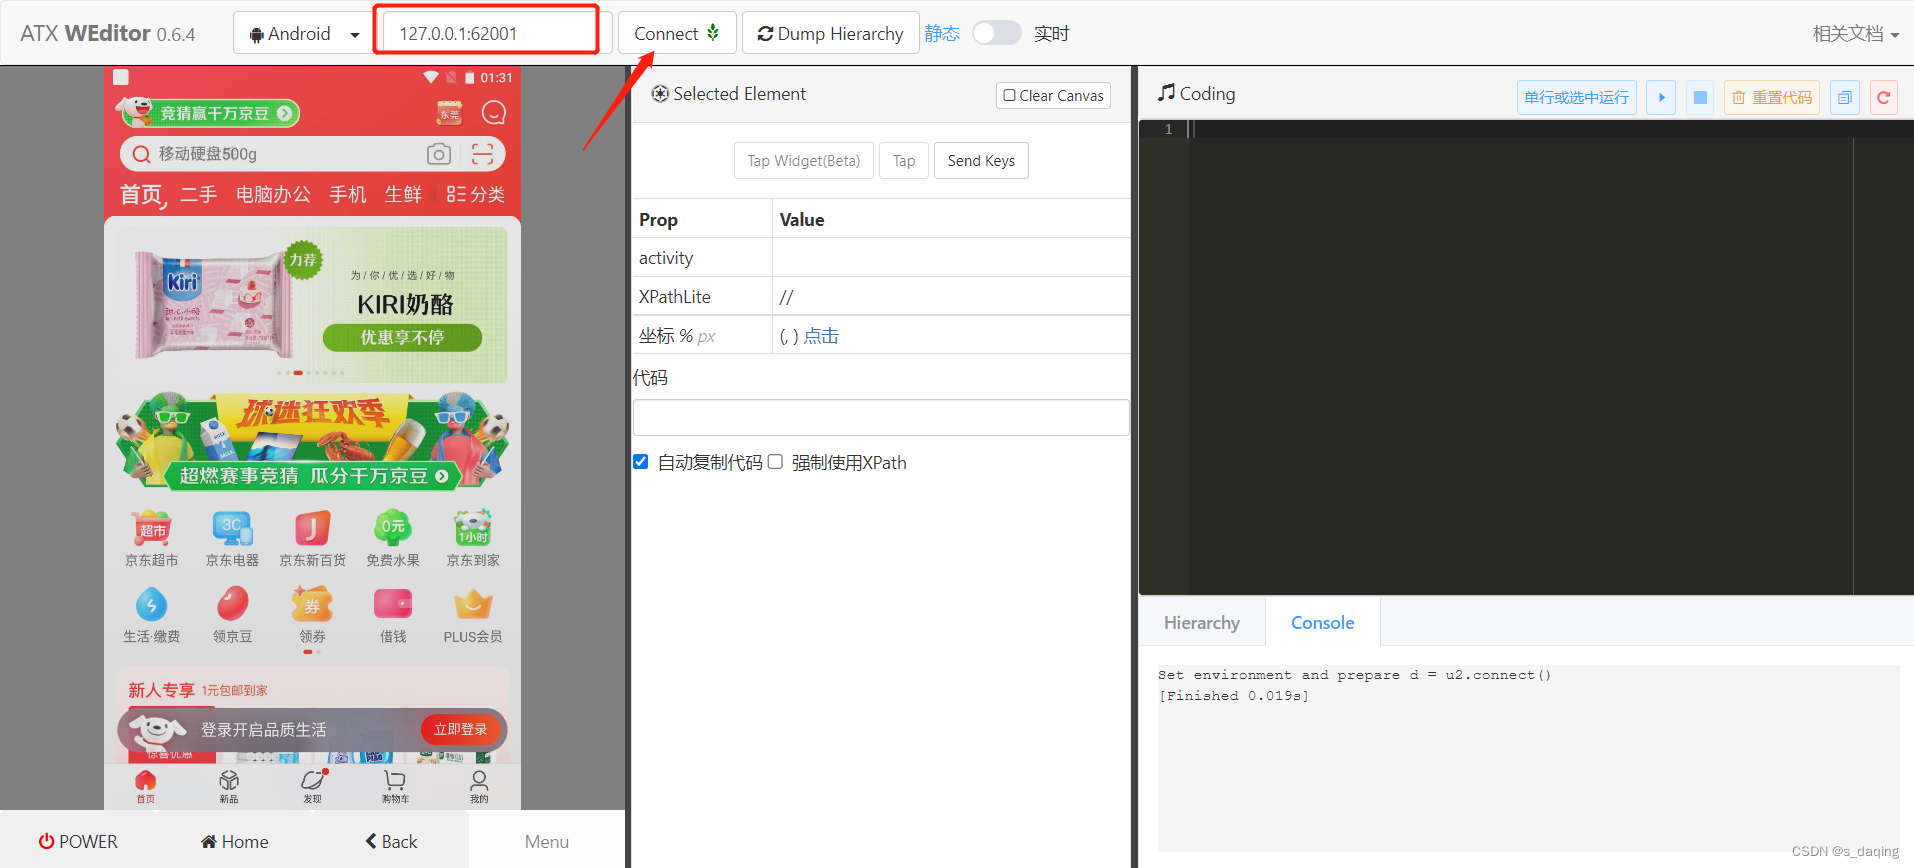1914x868 pixels.
Task: Switch to the Console tab
Action: tap(1322, 622)
